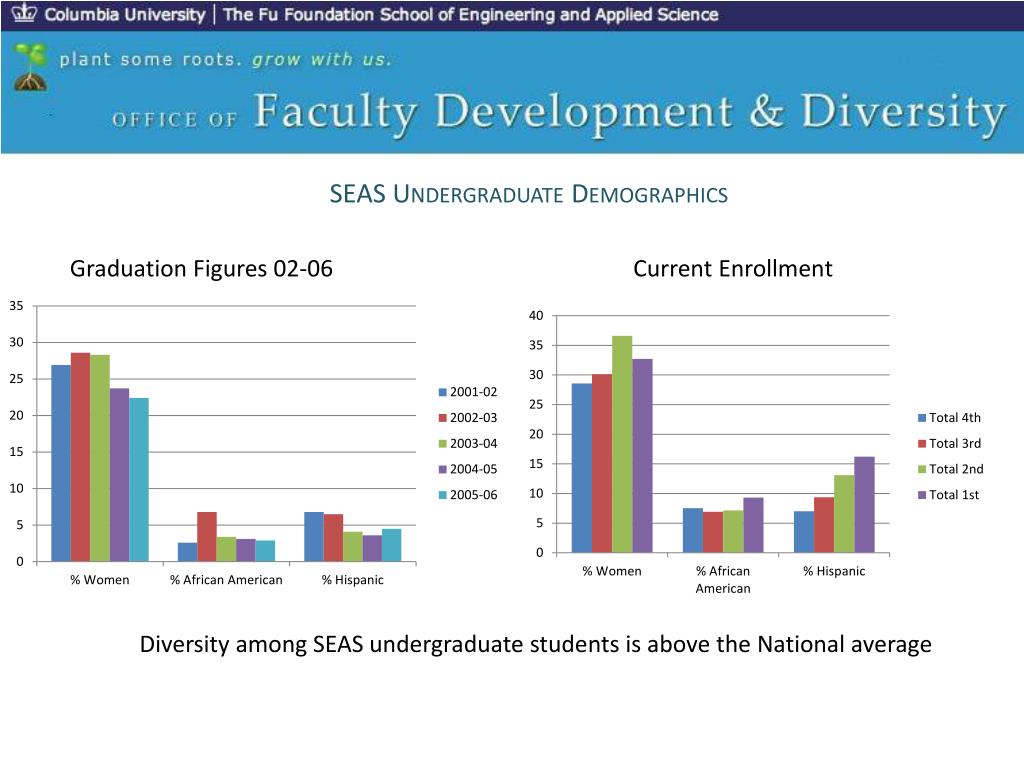Image resolution: width=1024 pixels, height=768 pixels.
Task: Click the purple 2004-05 legend swatch
Action: tap(442, 470)
